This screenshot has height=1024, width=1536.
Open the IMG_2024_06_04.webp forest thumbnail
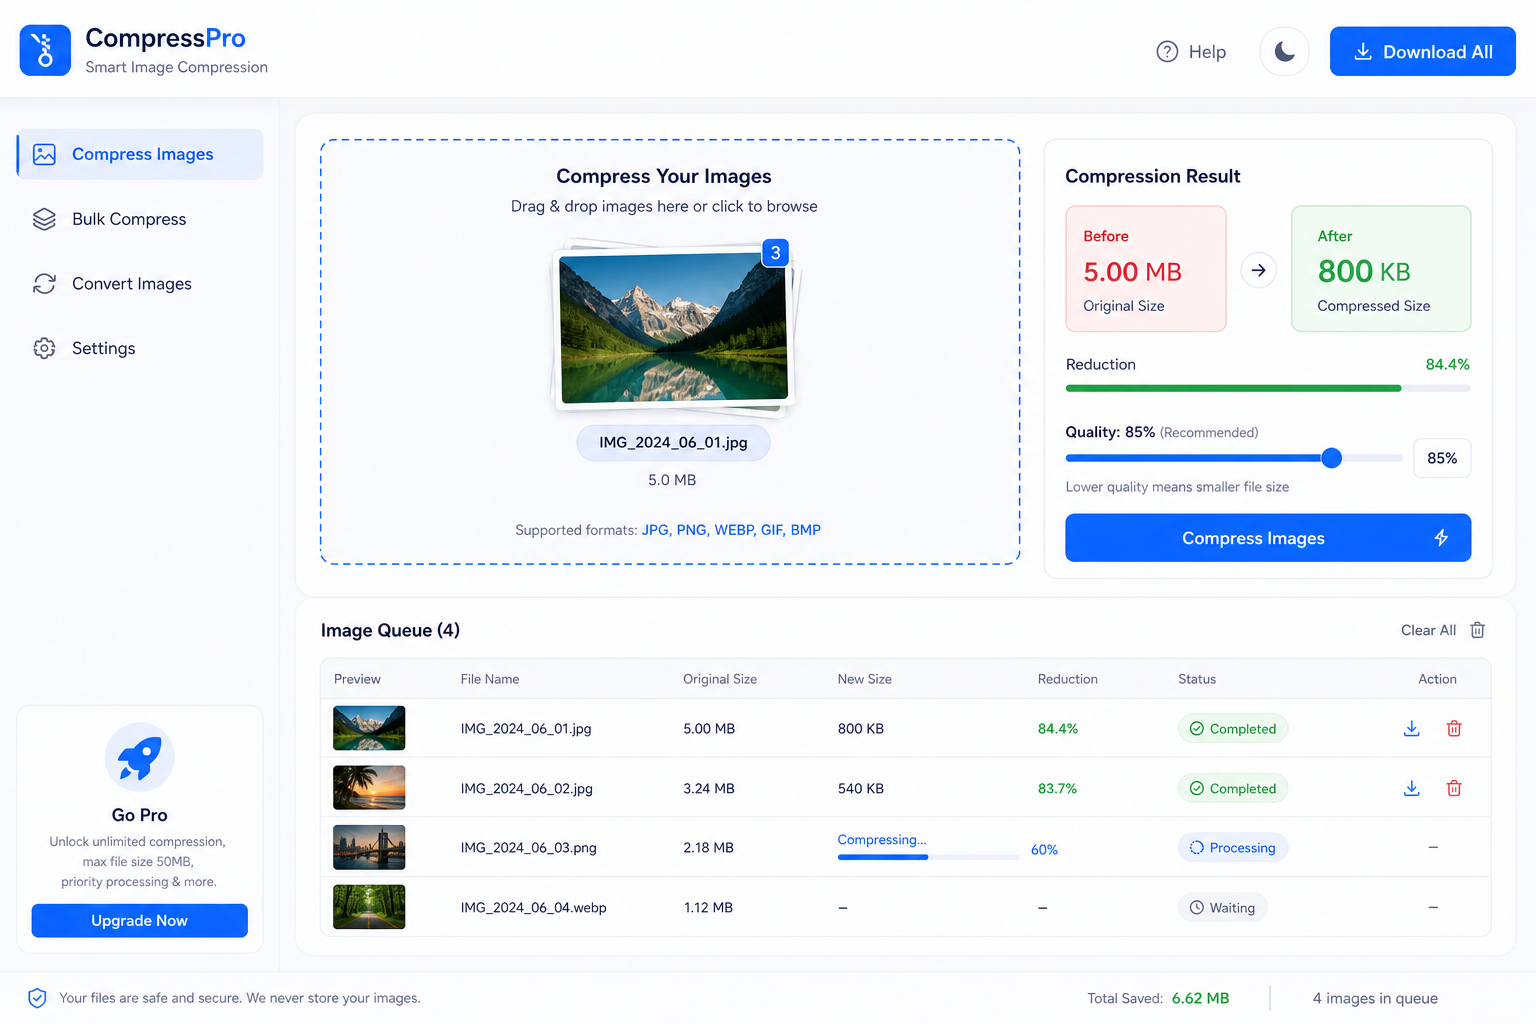tap(369, 907)
